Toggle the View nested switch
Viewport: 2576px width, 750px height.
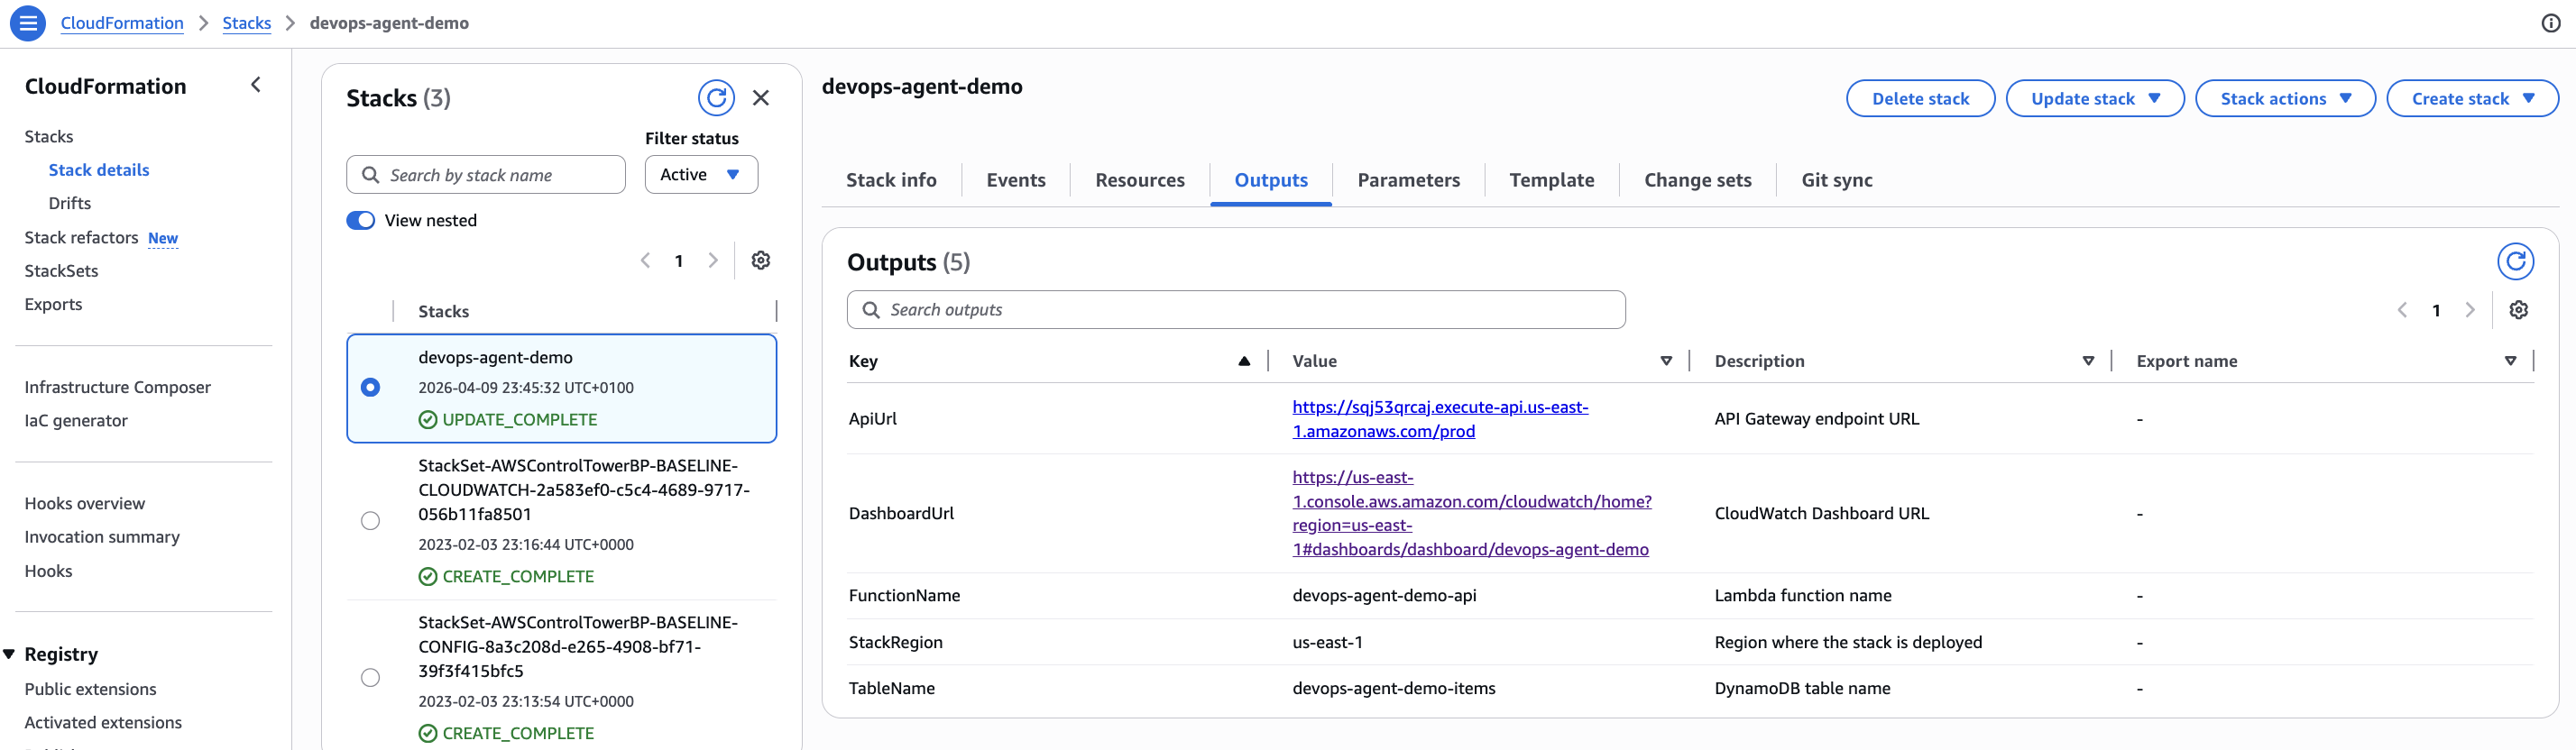coord(360,220)
